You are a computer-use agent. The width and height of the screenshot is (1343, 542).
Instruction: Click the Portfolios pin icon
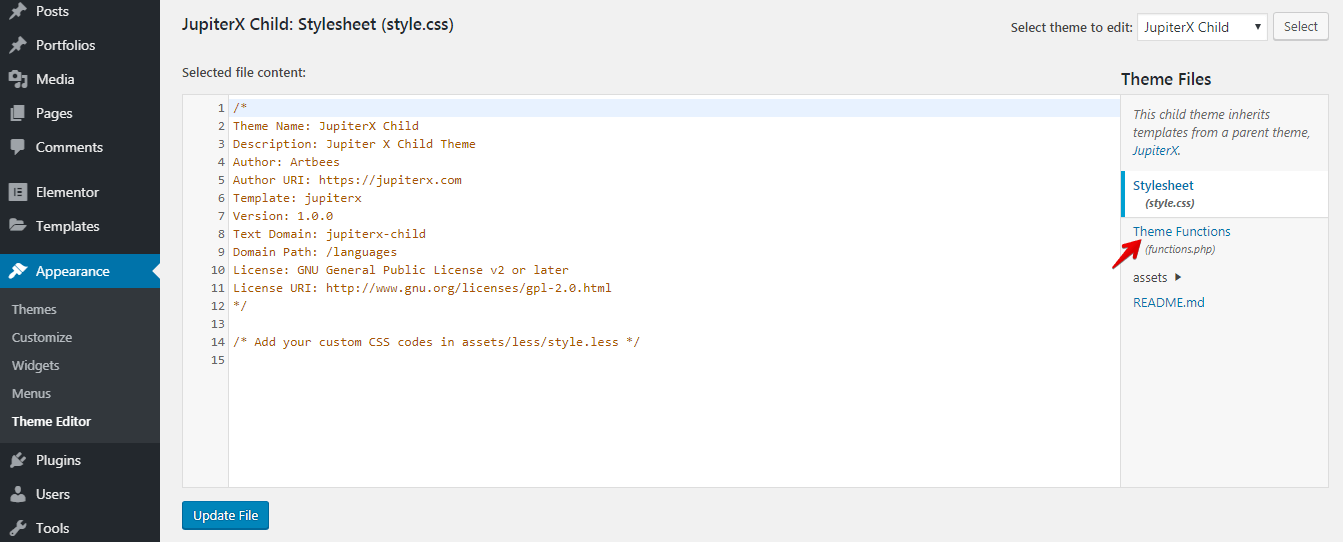tap(17, 45)
